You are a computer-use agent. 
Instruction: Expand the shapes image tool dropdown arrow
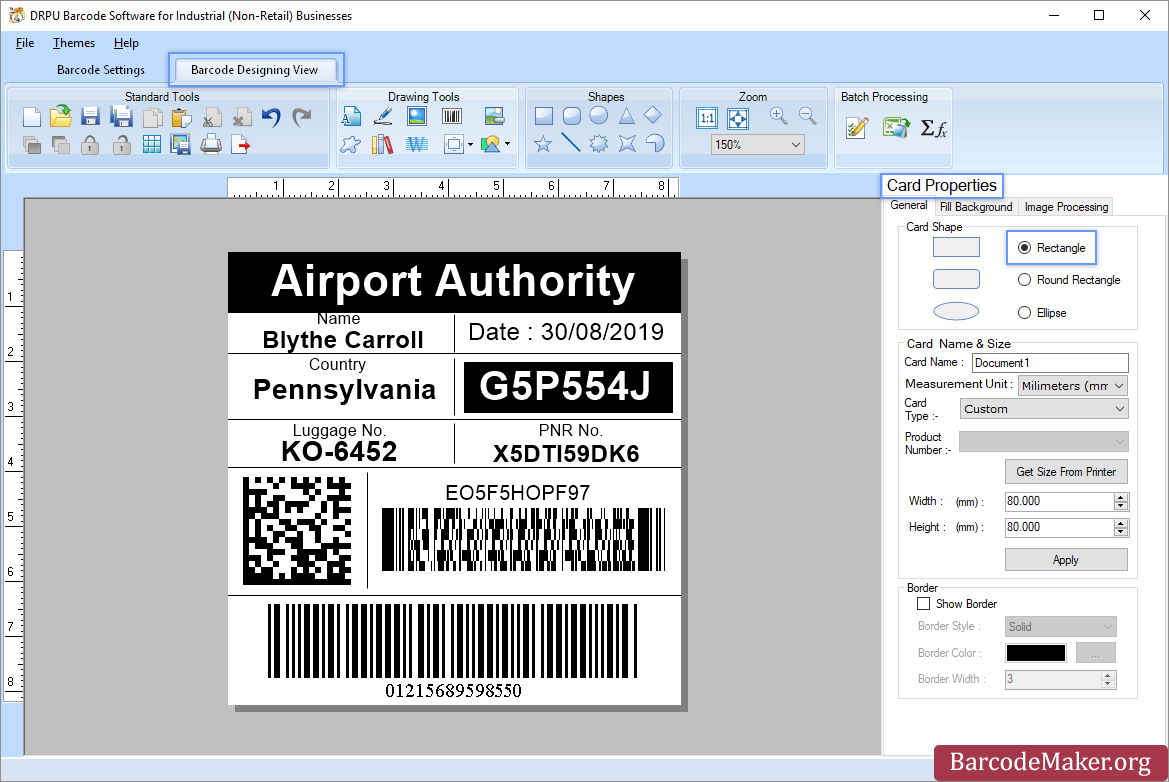pyautogui.click(x=508, y=144)
